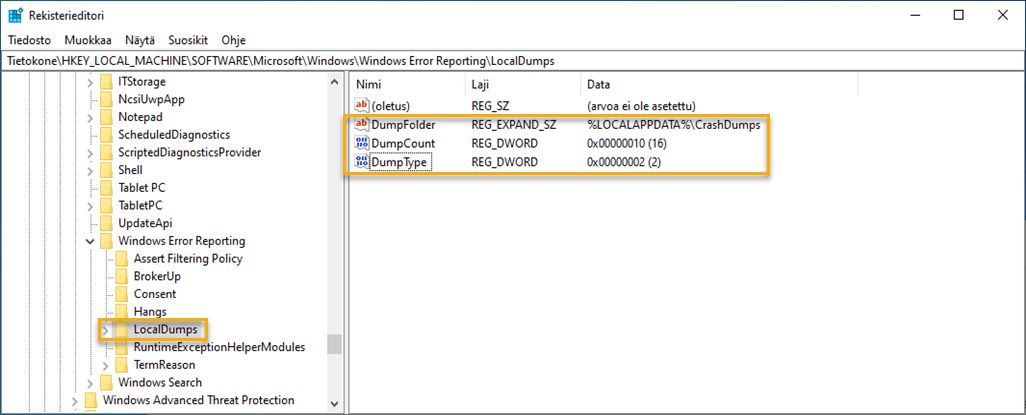Click the DumpCount binary value icon
The width and height of the screenshot is (1026, 415).
(x=362, y=143)
